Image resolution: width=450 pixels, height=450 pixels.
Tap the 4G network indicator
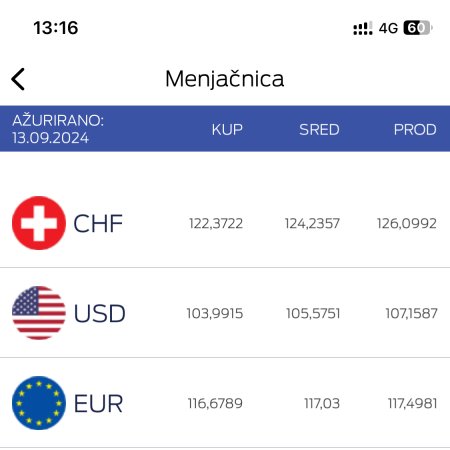point(388,28)
